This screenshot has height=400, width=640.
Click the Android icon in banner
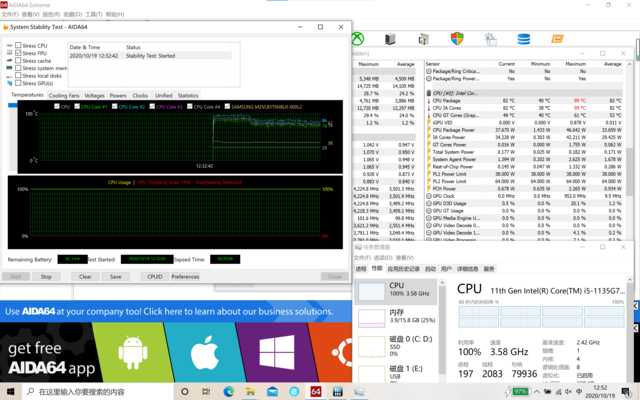(134, 352)
